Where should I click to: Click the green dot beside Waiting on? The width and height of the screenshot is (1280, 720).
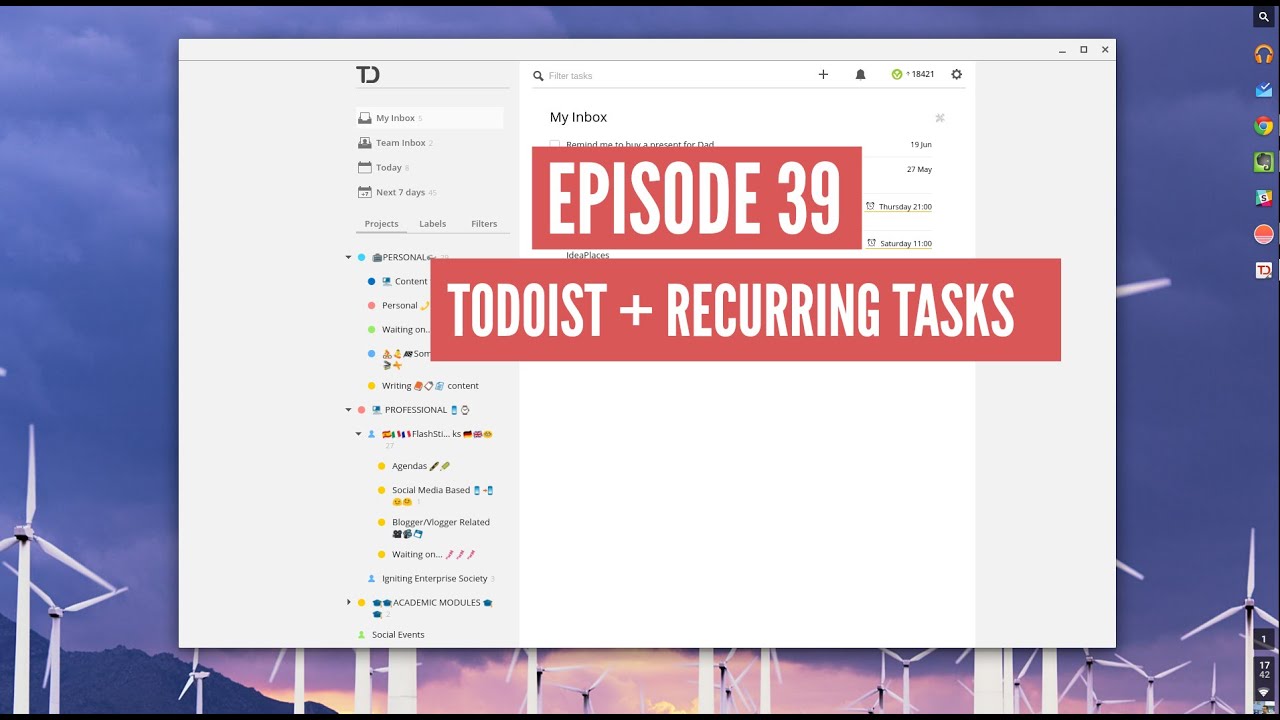371,329
